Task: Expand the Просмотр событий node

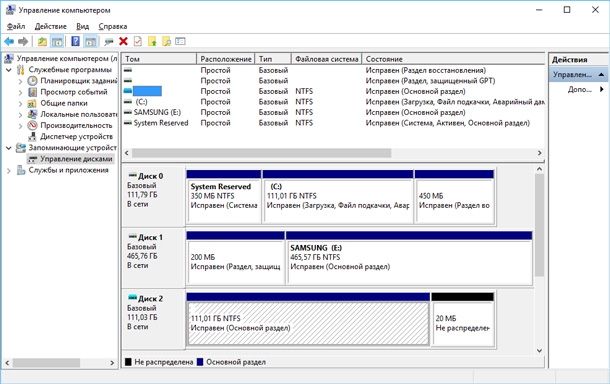Action: click(x=20, y=93)
